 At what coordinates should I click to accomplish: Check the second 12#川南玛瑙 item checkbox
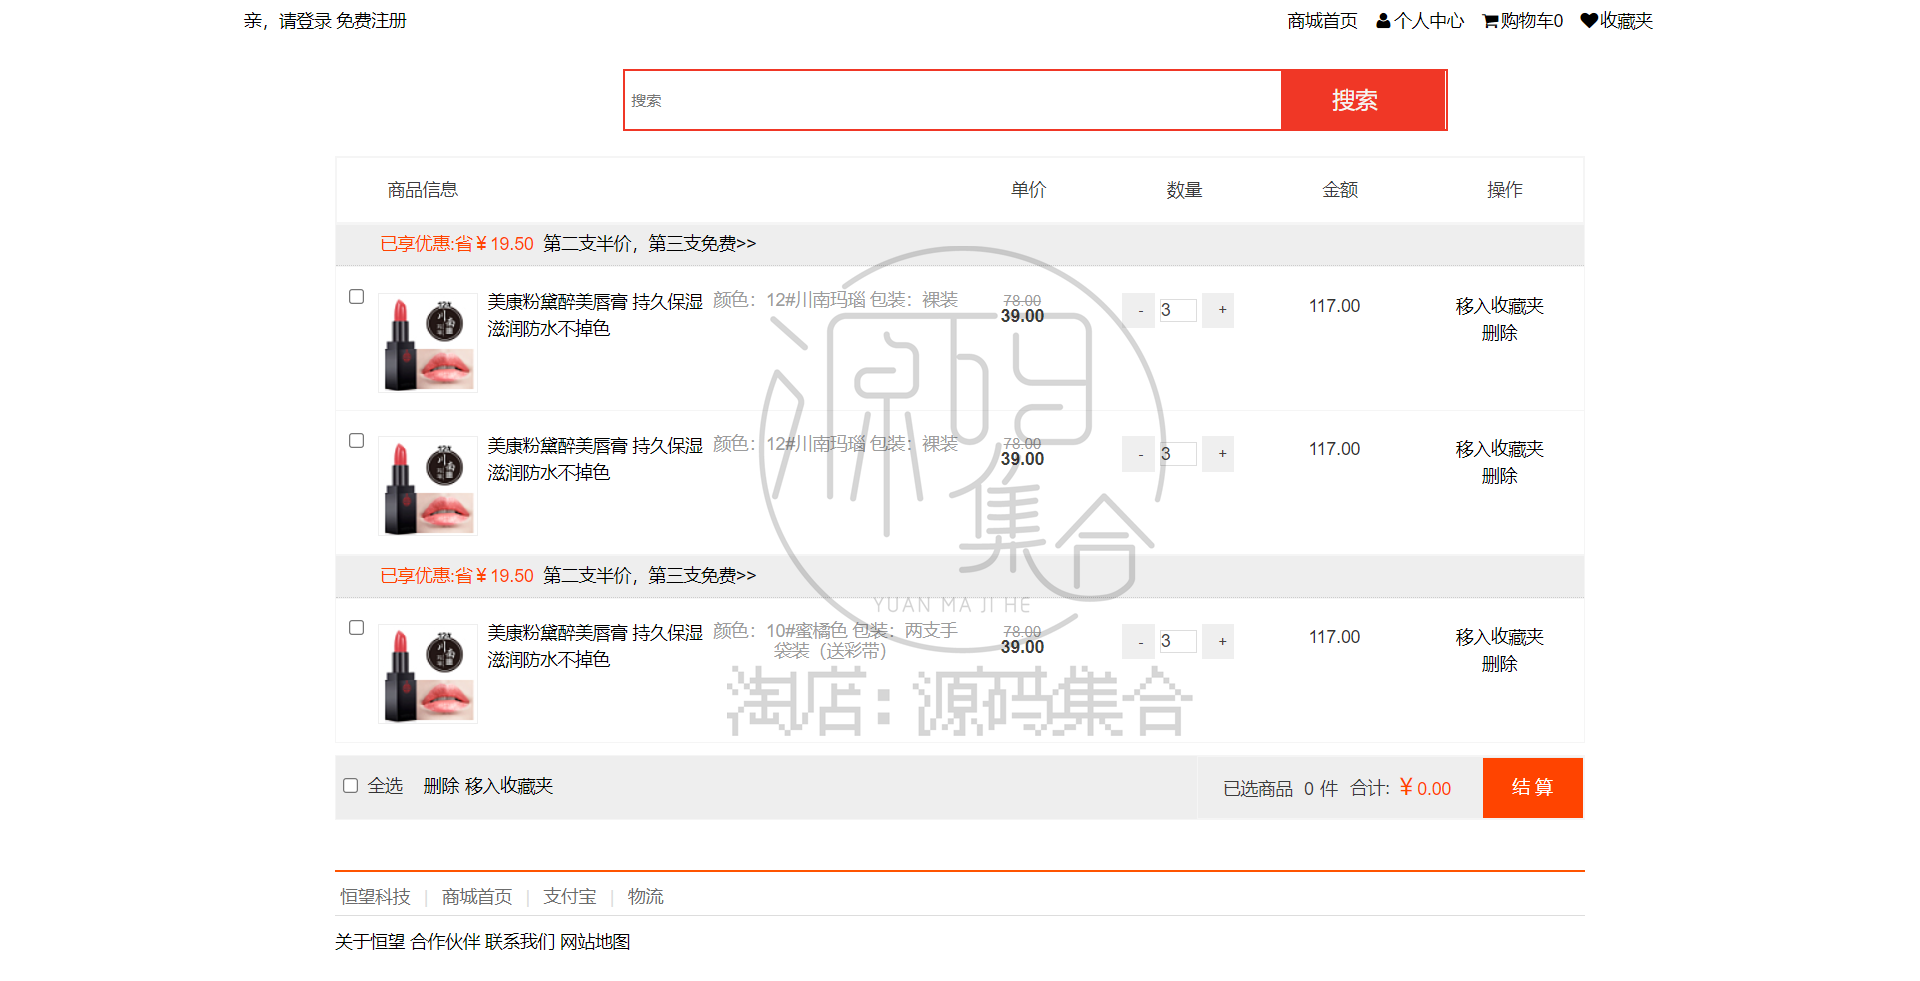[356, 441]
